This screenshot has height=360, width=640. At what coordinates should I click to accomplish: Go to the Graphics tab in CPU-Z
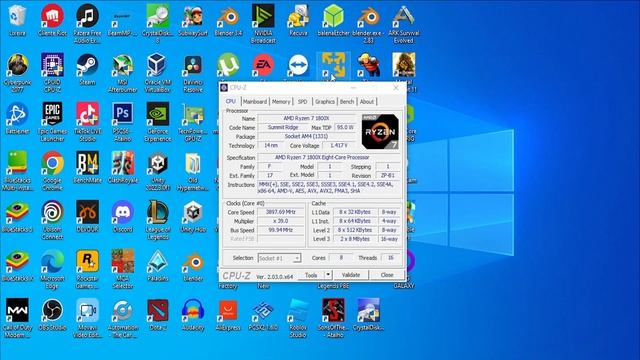click(x=325, y=102)
